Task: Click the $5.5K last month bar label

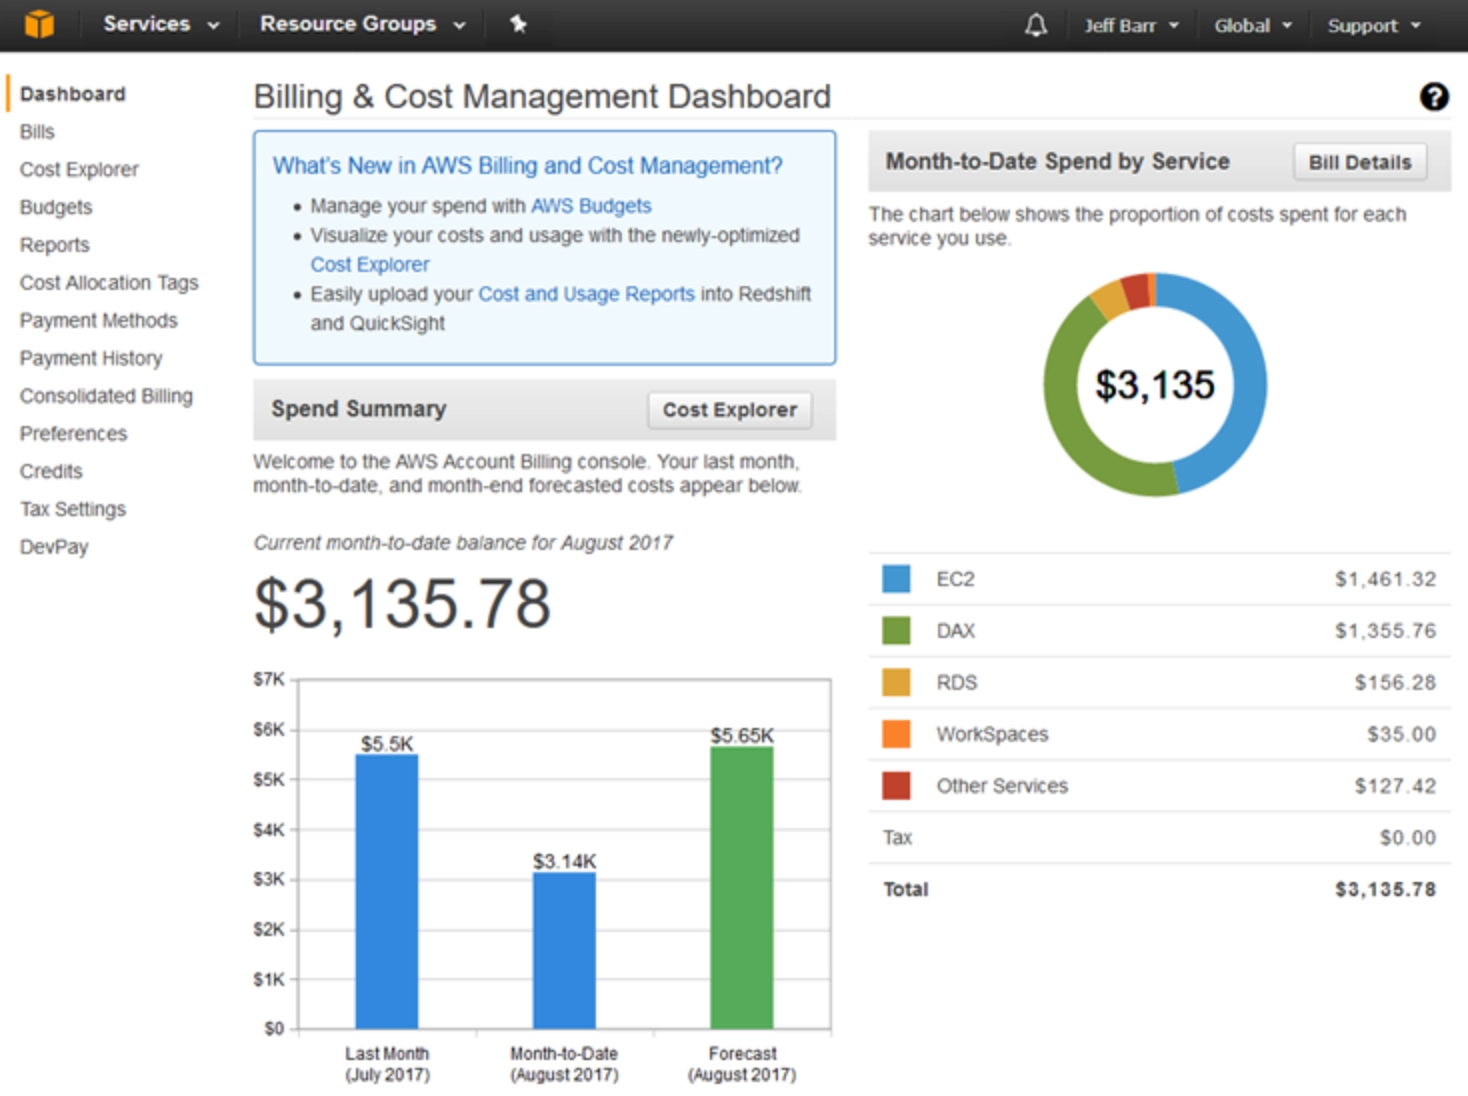Action: coord(387,744)
